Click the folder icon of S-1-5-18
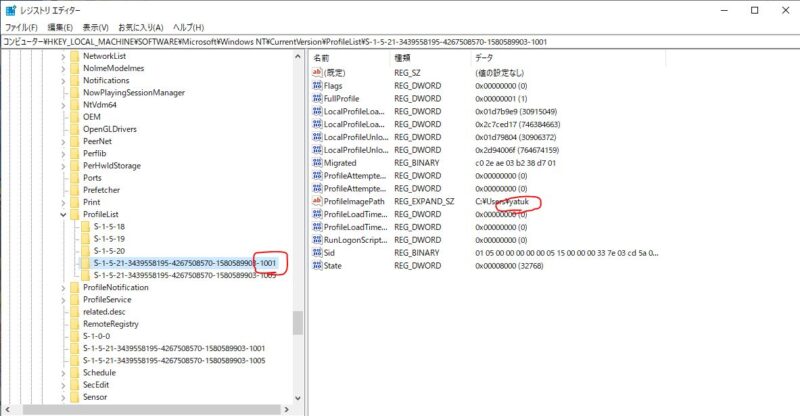Image resolution: width=800 pixels, height=416 pixels. (x=85, y=227)
